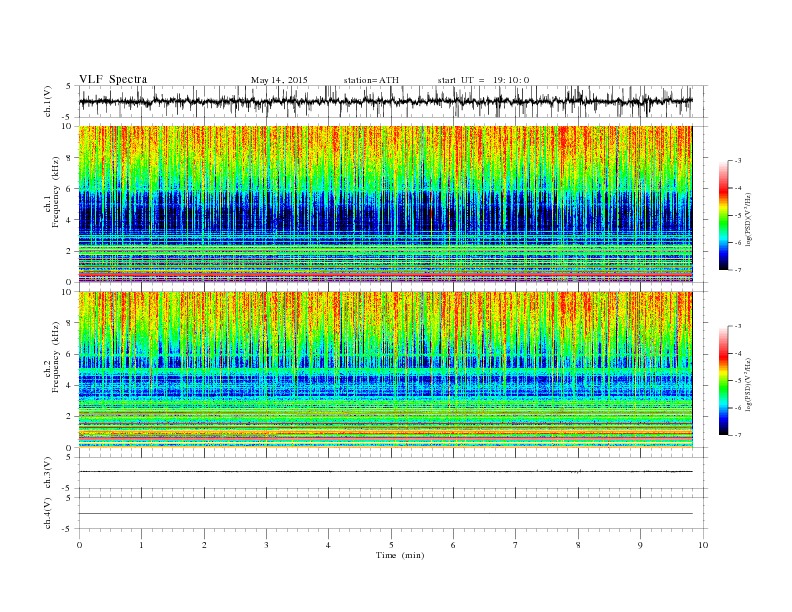Click the "log(PSD)(V²/Hz)" label beside ch.2 colorbar
792x612 pixels.
click(748, 384)
